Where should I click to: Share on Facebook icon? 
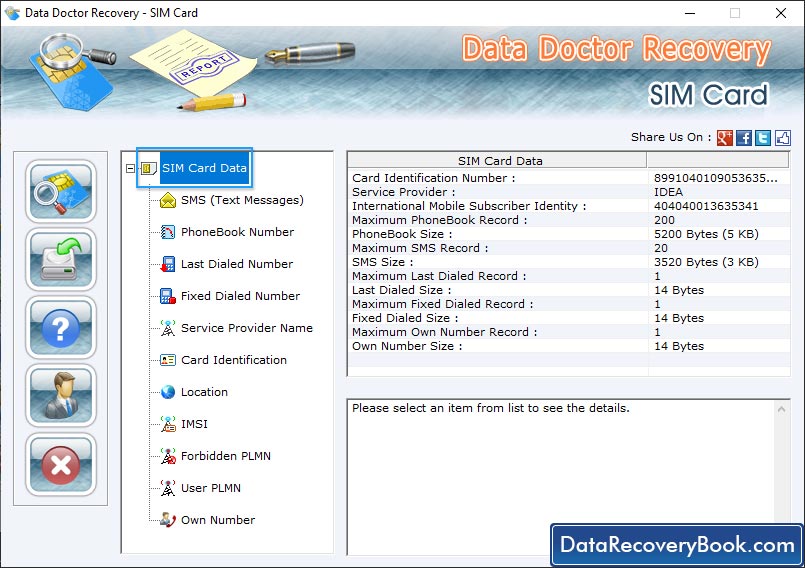(x=744, y=138)
